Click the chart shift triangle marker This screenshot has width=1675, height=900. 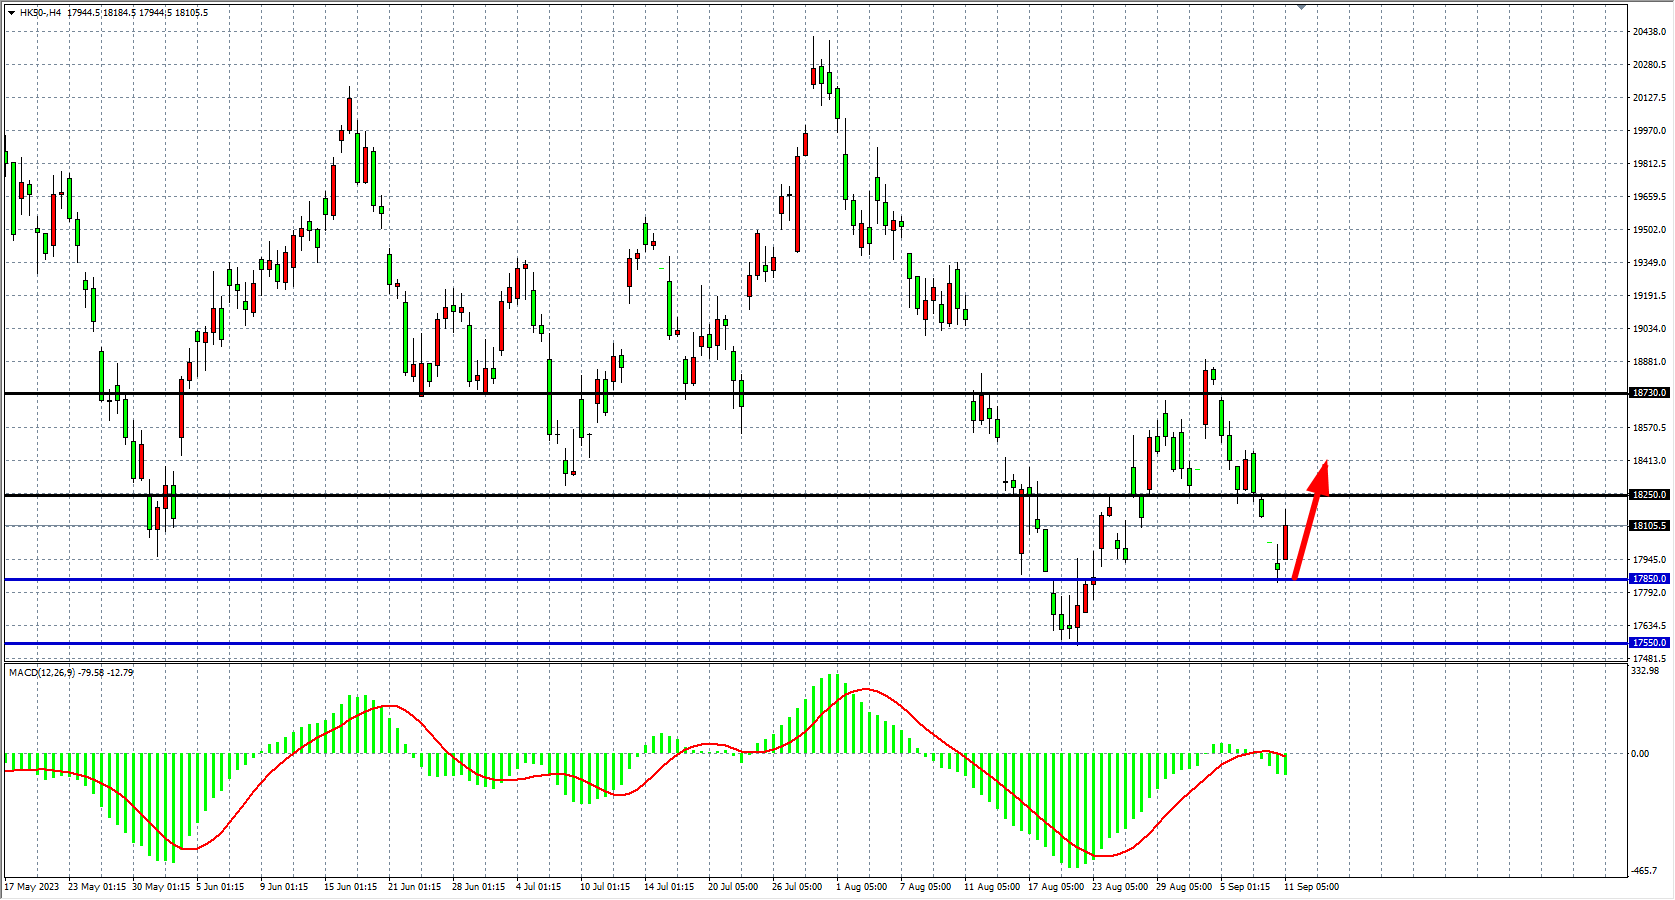click(1301, 7)
